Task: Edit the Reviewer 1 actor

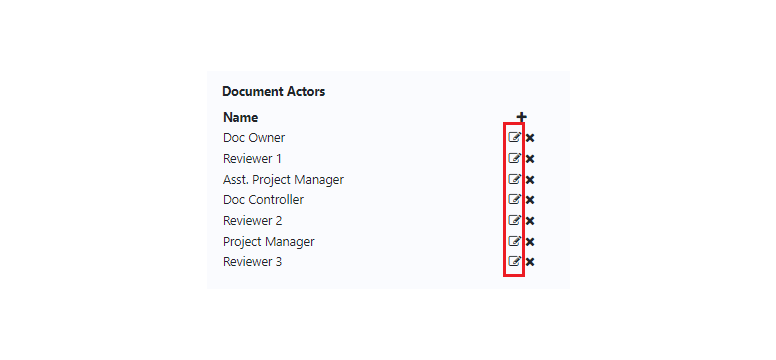Action: pos(515,158)
